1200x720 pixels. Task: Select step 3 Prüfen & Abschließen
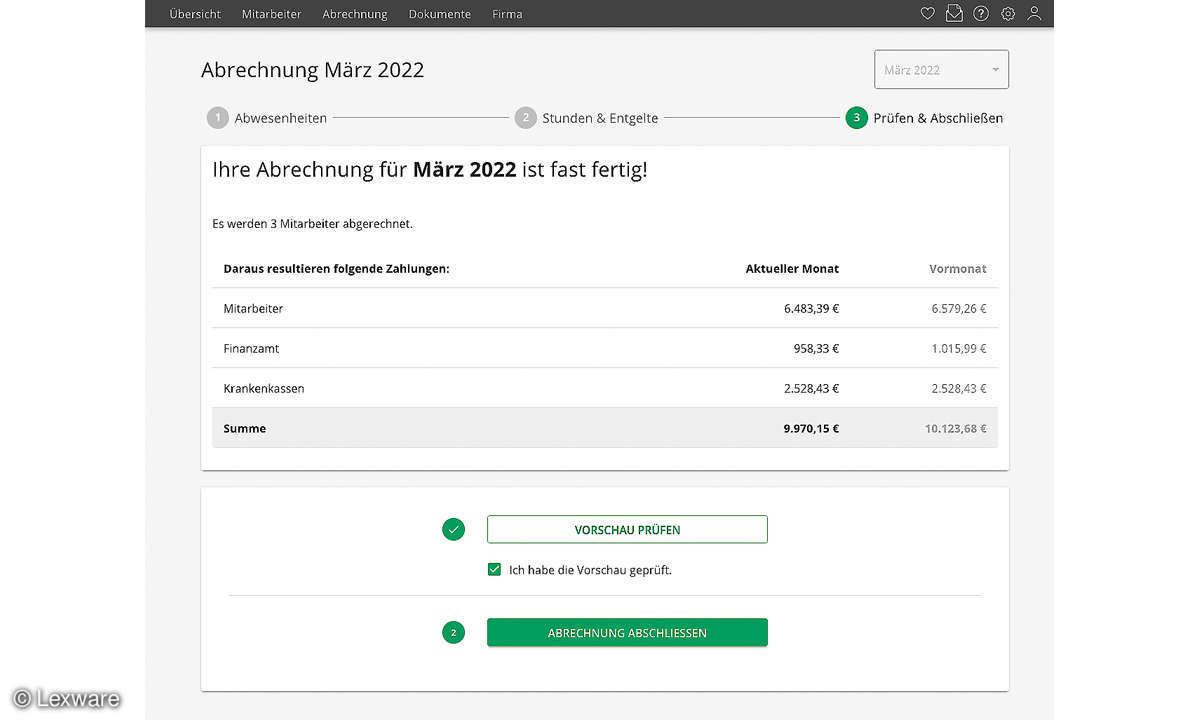pyautogui.click(x=924, y=118)
